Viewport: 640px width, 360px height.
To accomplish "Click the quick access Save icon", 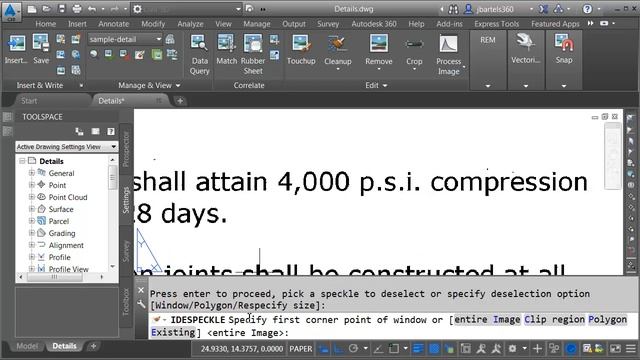I will click(x=62, y=9).
